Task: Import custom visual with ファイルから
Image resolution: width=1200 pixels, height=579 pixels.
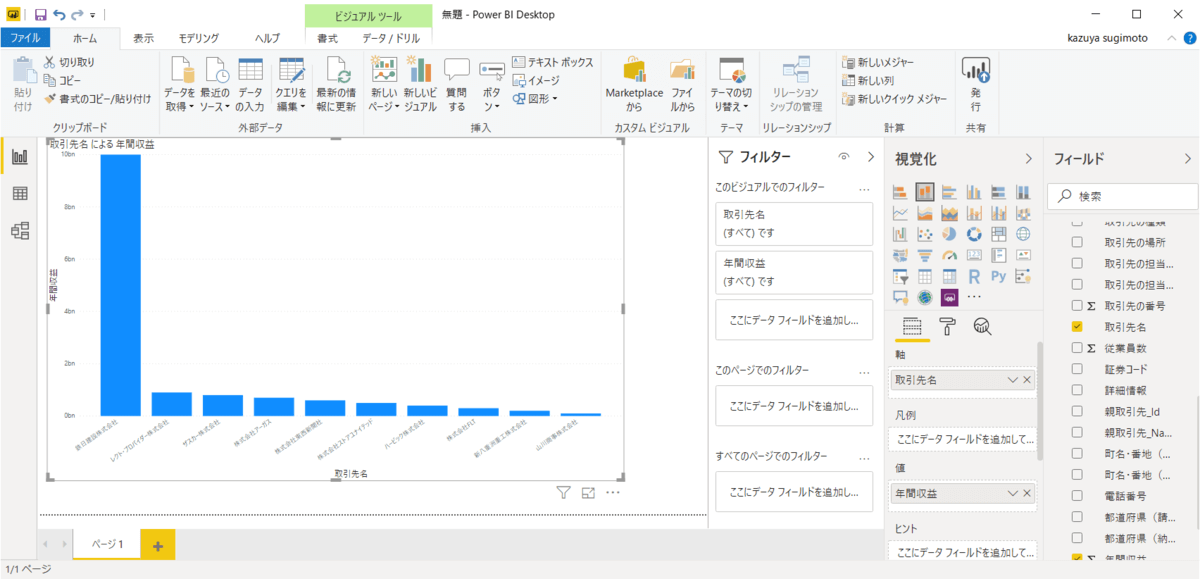Action: (682, 84)
